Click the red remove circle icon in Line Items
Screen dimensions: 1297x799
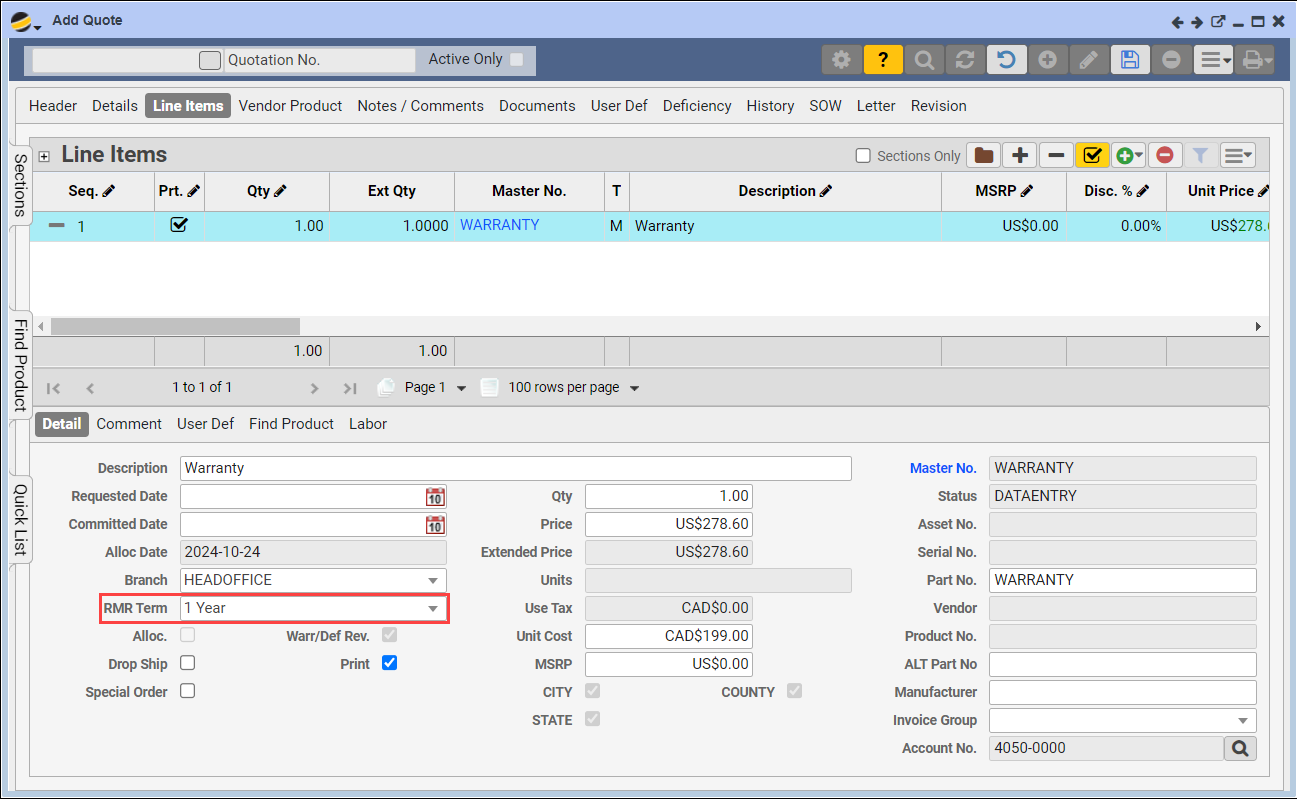pos(1165,155)
